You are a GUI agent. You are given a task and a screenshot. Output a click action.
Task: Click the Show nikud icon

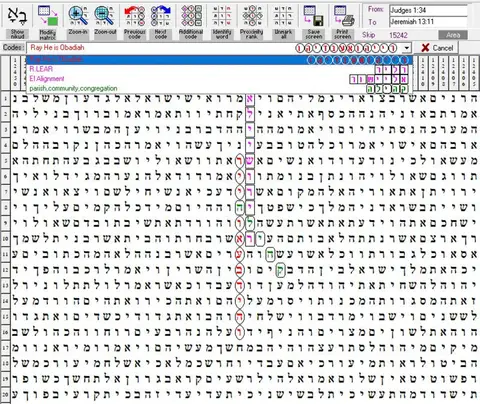[17, 15]
